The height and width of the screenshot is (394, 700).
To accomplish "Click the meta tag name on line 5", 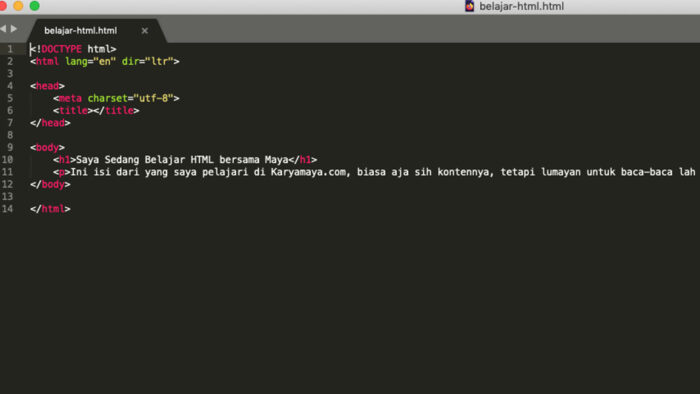I will pos(71,98).
